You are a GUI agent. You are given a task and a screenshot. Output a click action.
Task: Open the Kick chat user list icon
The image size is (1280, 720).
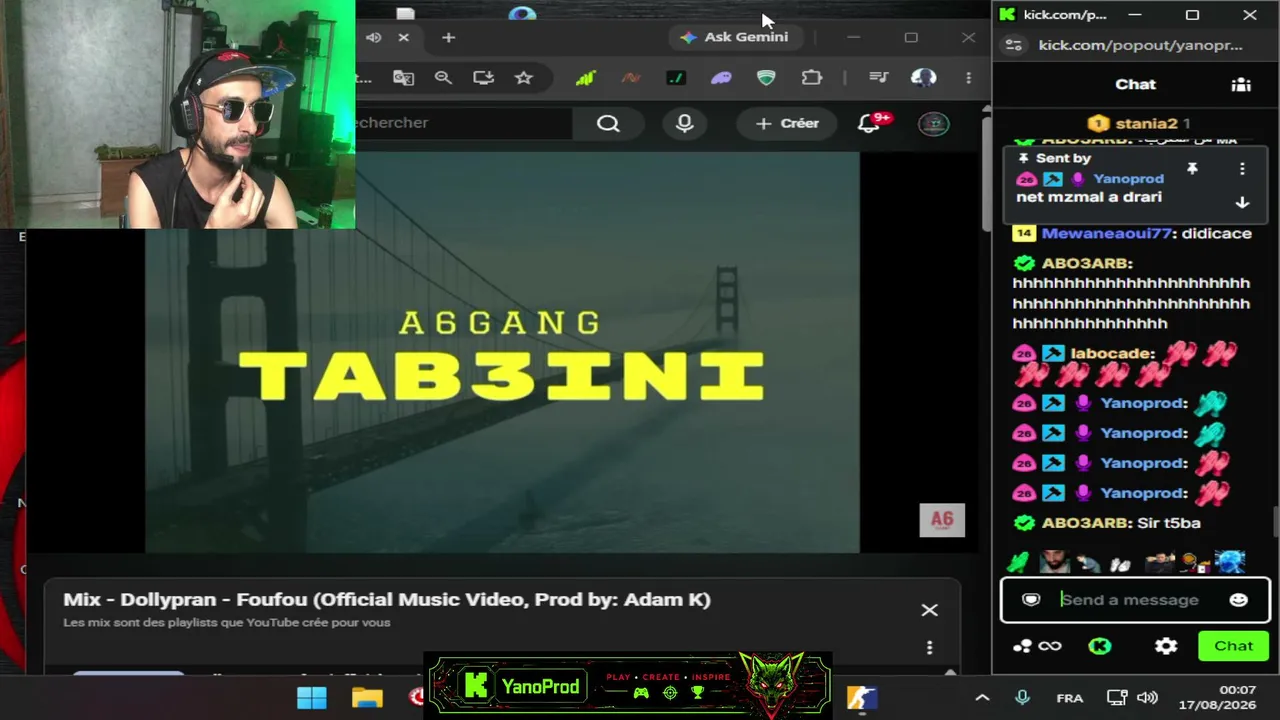pyautogui.click(x=1242, y=85)
